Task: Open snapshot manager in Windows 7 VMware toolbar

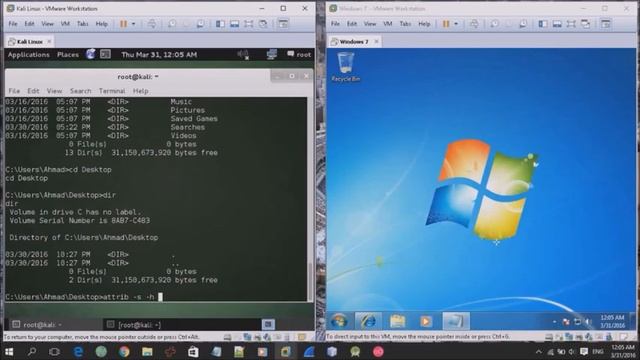Action: (523, 24)
